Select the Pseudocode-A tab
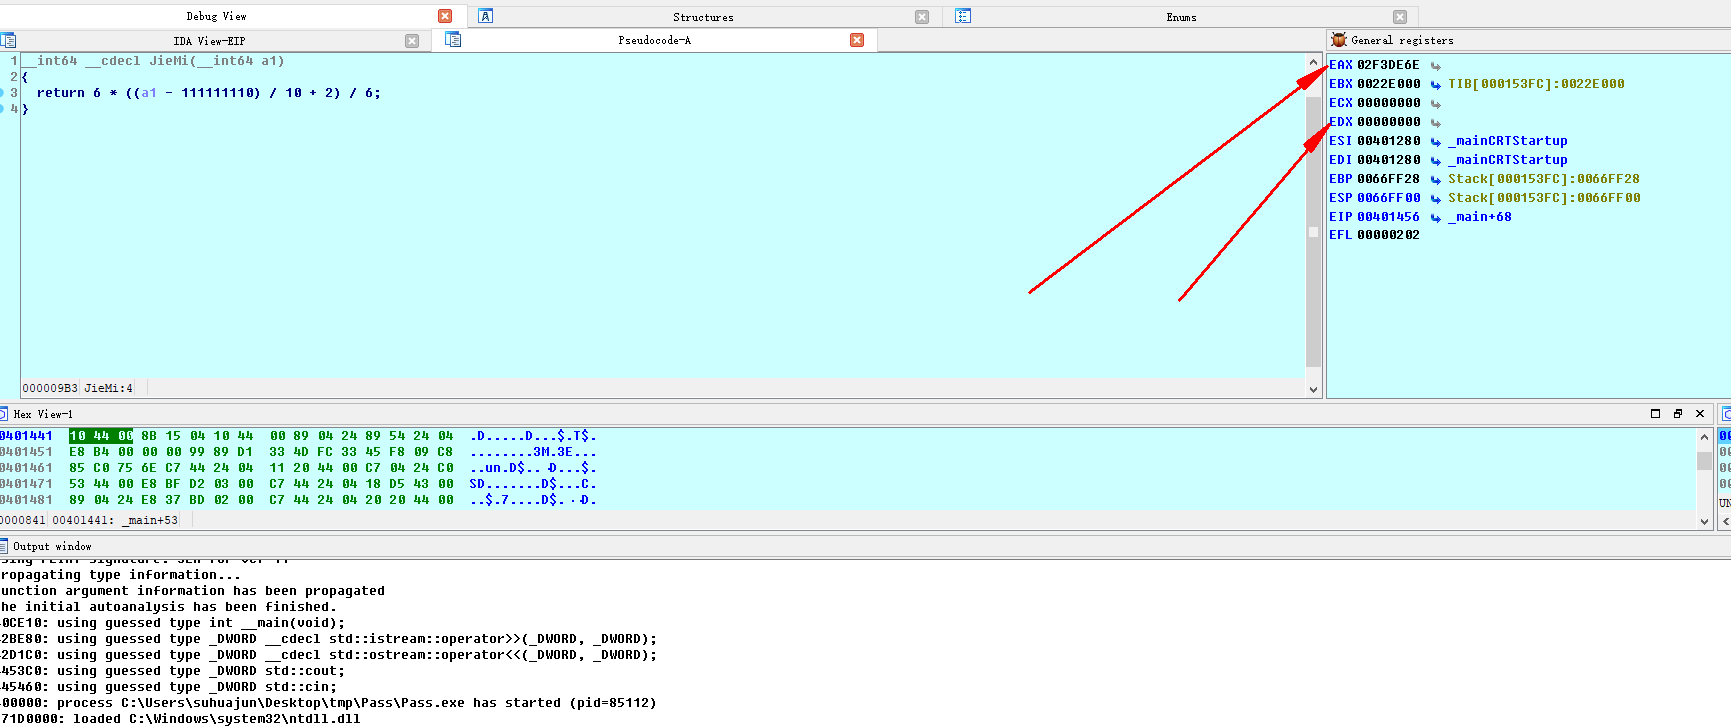This screenshot has width=1731, height=728. point(654,40)
